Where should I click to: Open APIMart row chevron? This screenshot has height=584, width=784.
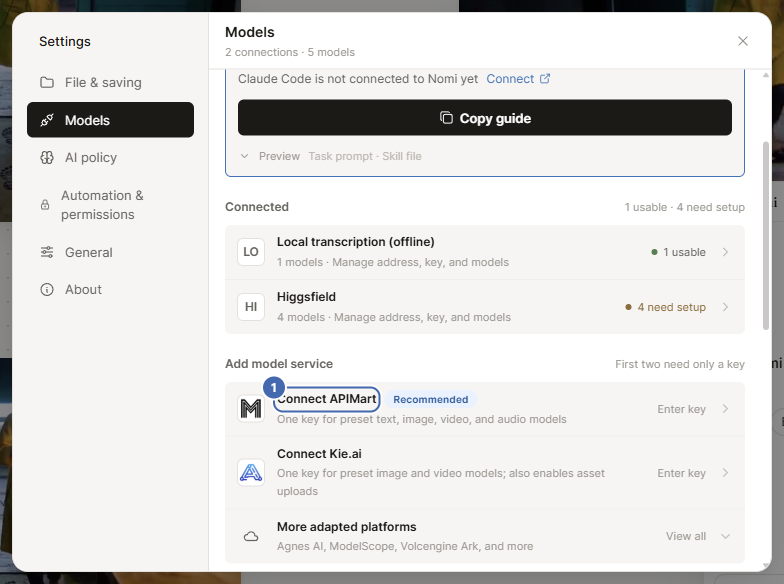click(x=726, y=409)
